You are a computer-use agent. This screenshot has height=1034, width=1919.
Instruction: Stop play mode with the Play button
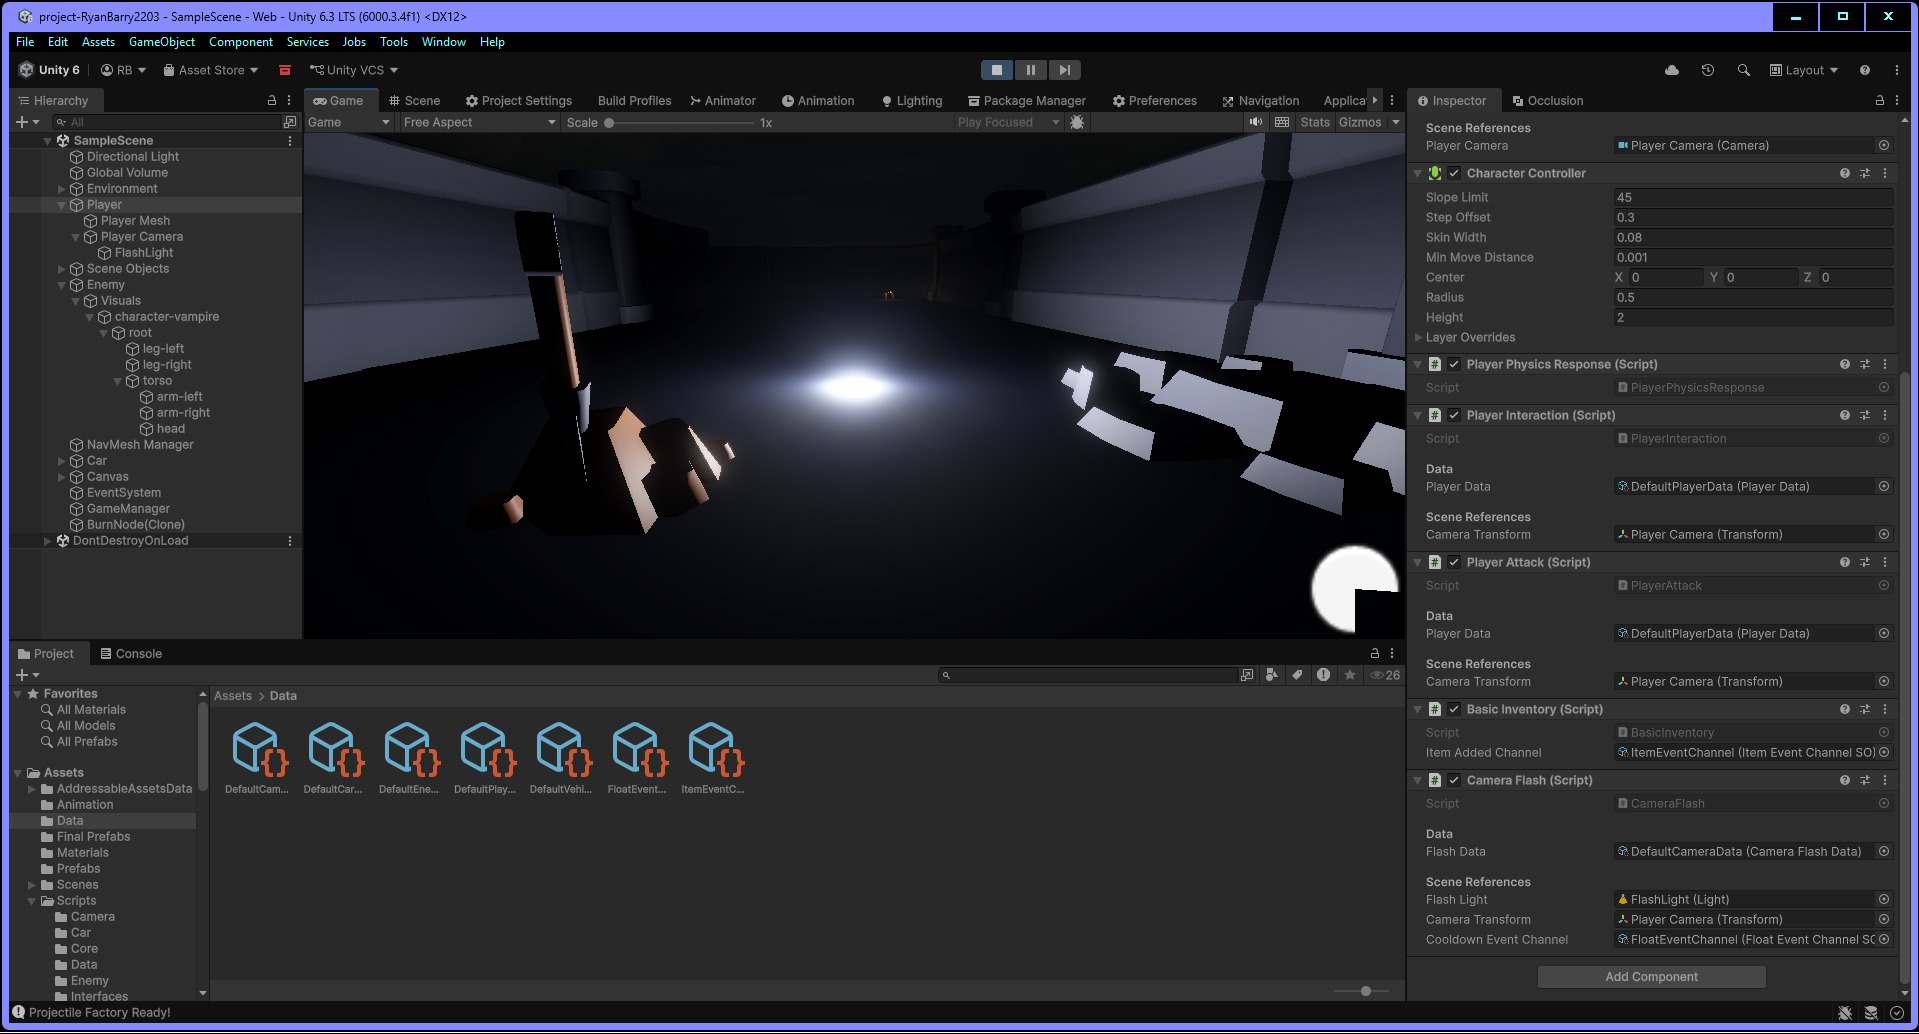(996, 70)
